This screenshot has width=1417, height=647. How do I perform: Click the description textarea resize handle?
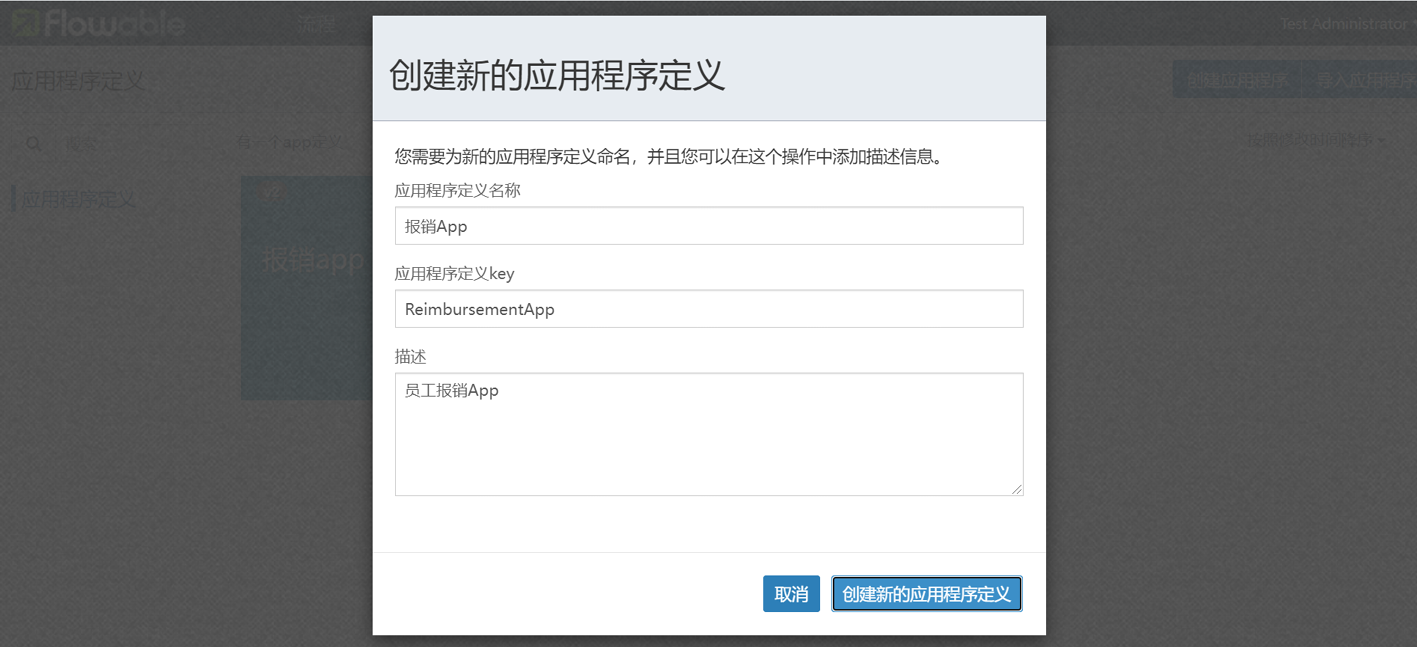(1017, 489)
